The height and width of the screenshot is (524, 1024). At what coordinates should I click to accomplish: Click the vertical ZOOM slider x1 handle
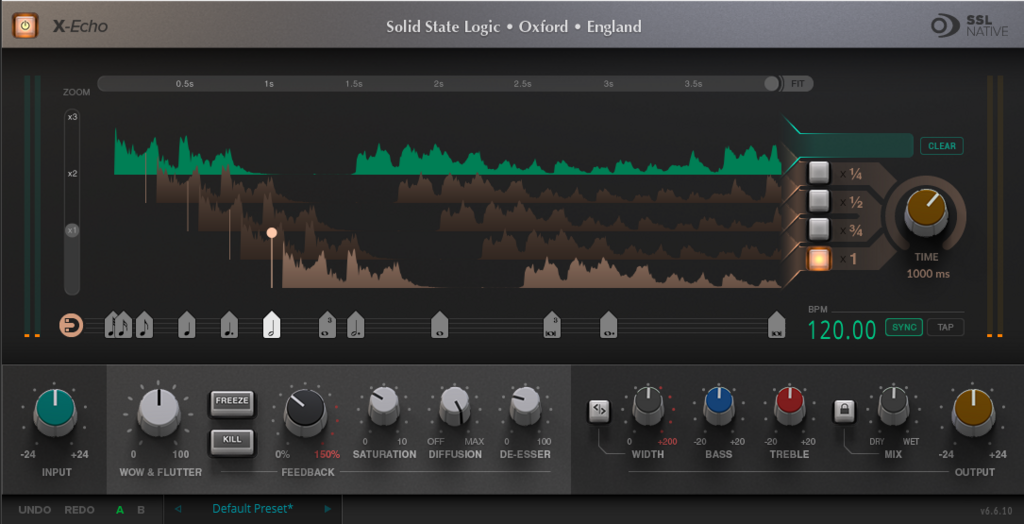[72, 231]
